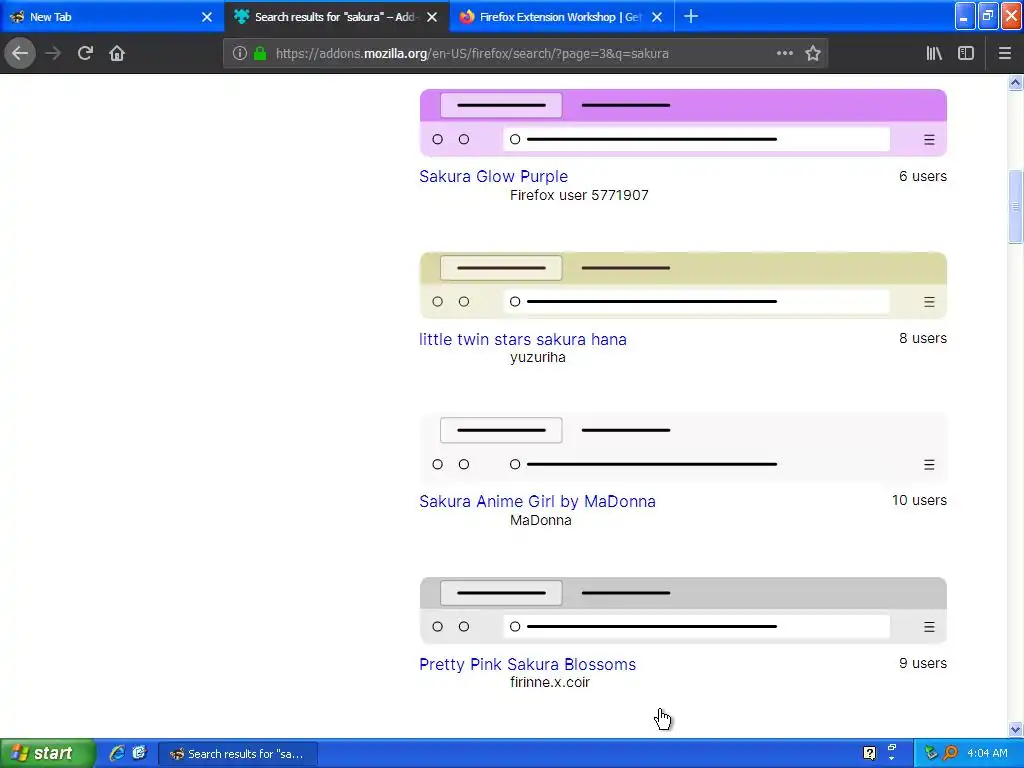The image size is (1024, 768).
Task: Open the Windows Start menu
Action: [48, 753]
